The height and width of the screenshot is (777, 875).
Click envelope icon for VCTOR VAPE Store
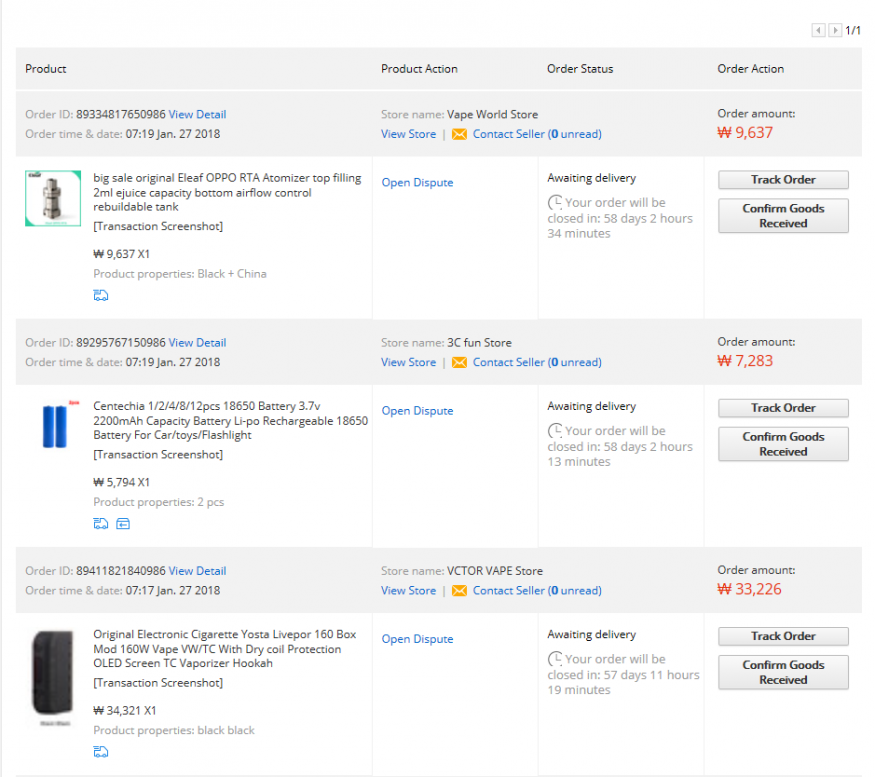coord(459,591)
